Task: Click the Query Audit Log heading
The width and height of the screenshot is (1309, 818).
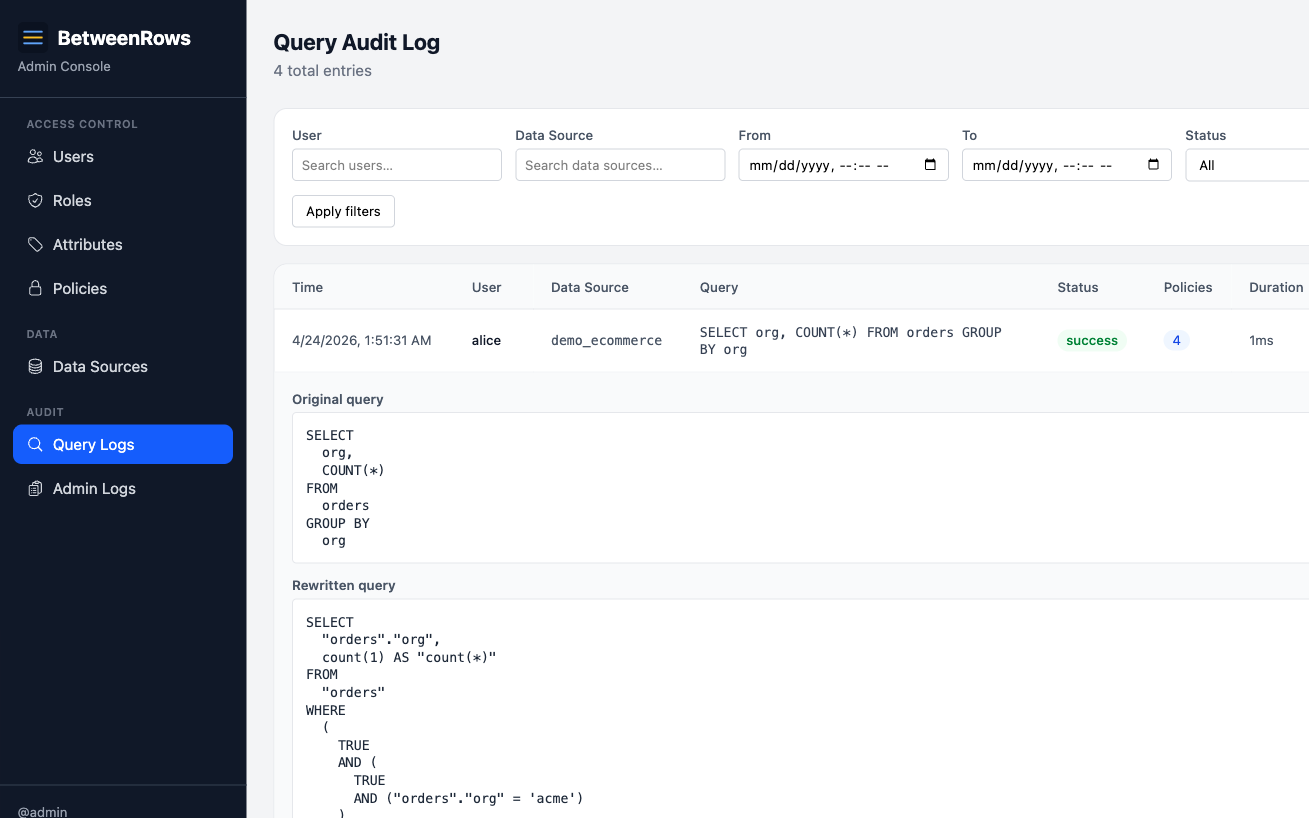Action: (357, 42)
